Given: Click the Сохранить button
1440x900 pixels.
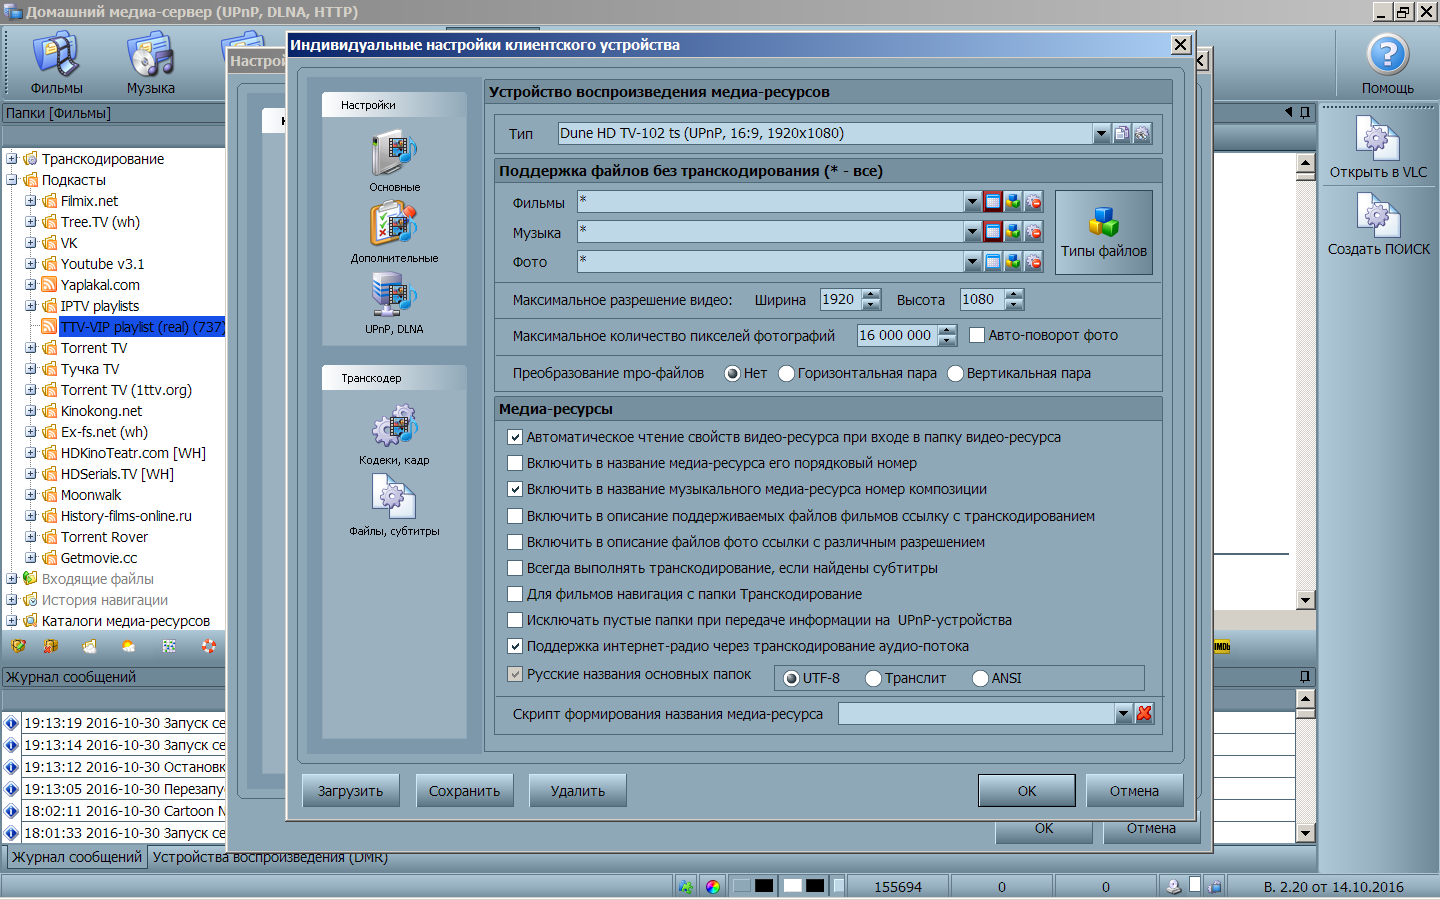Looking at the screenshot, I should (464, 790).
